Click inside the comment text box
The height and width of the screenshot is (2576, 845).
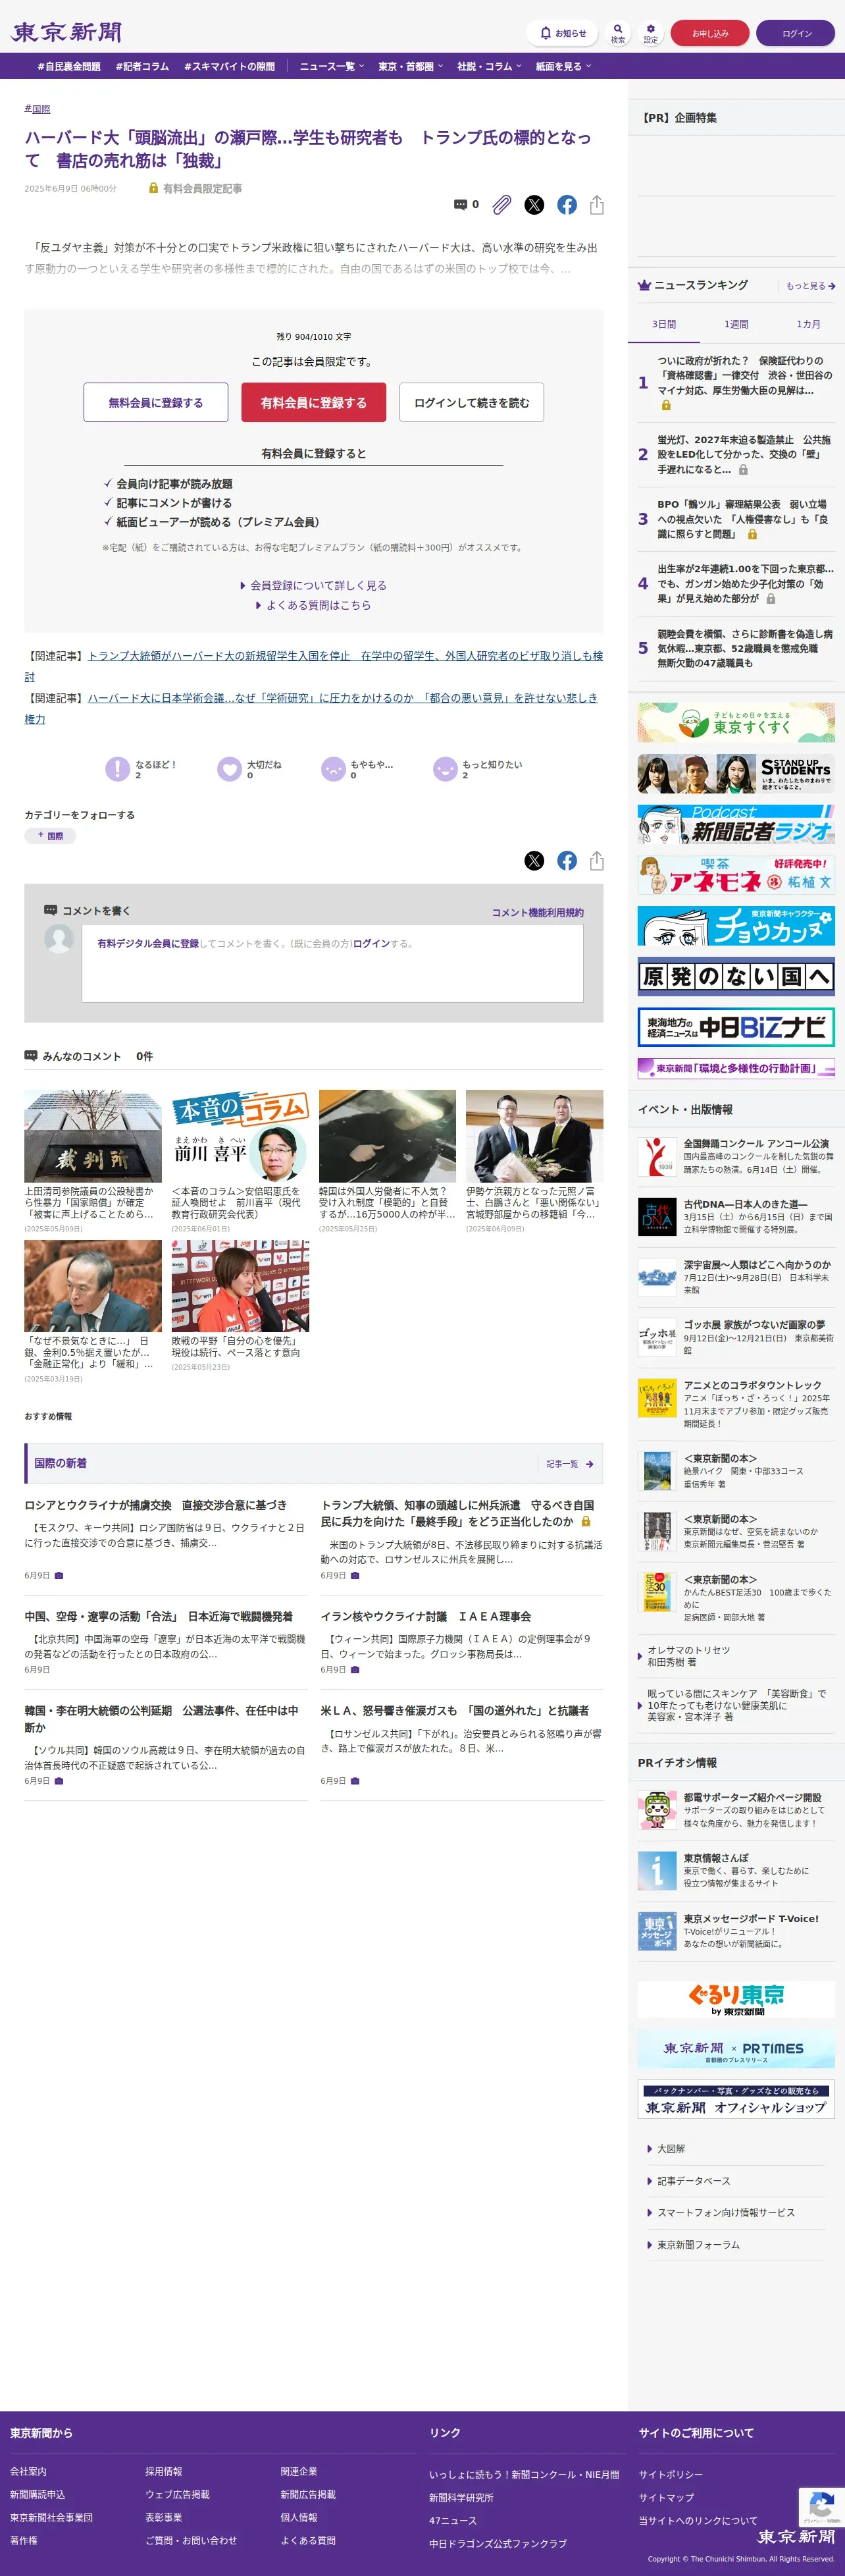point(332,962)
